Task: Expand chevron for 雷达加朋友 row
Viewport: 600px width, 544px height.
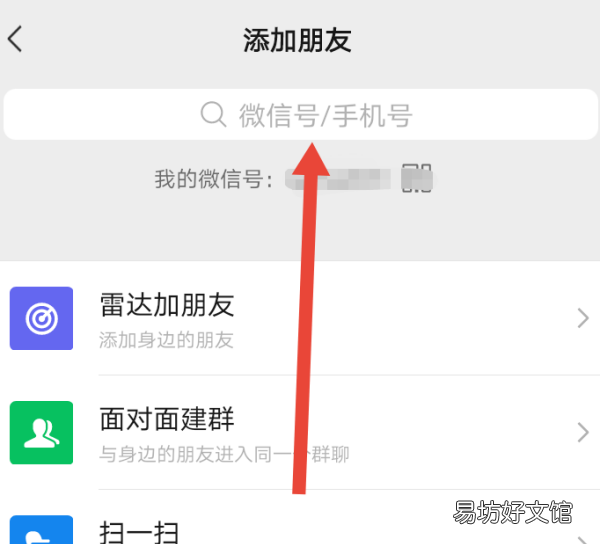Action: (583, 318)
